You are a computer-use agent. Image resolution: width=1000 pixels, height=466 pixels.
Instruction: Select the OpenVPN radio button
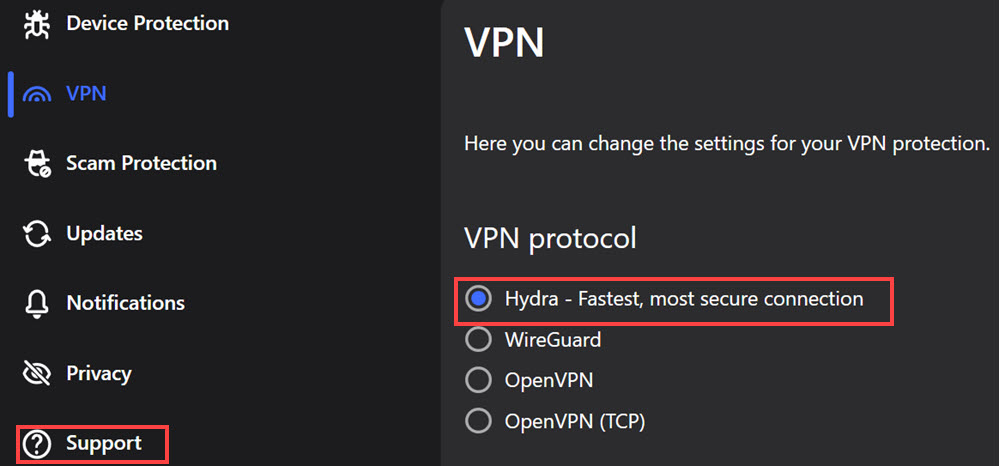click(478, 381)
